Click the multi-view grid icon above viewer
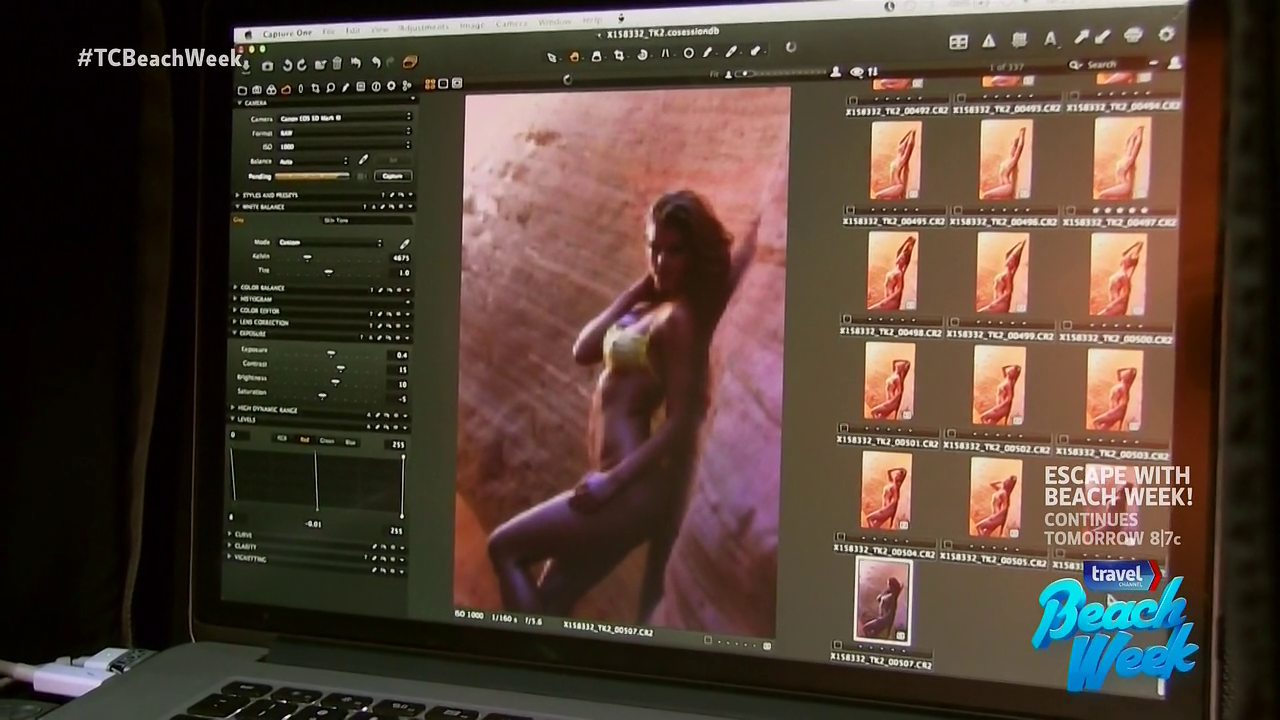The height and width of the screenshot is (720, 1280). tap(430, 84)
